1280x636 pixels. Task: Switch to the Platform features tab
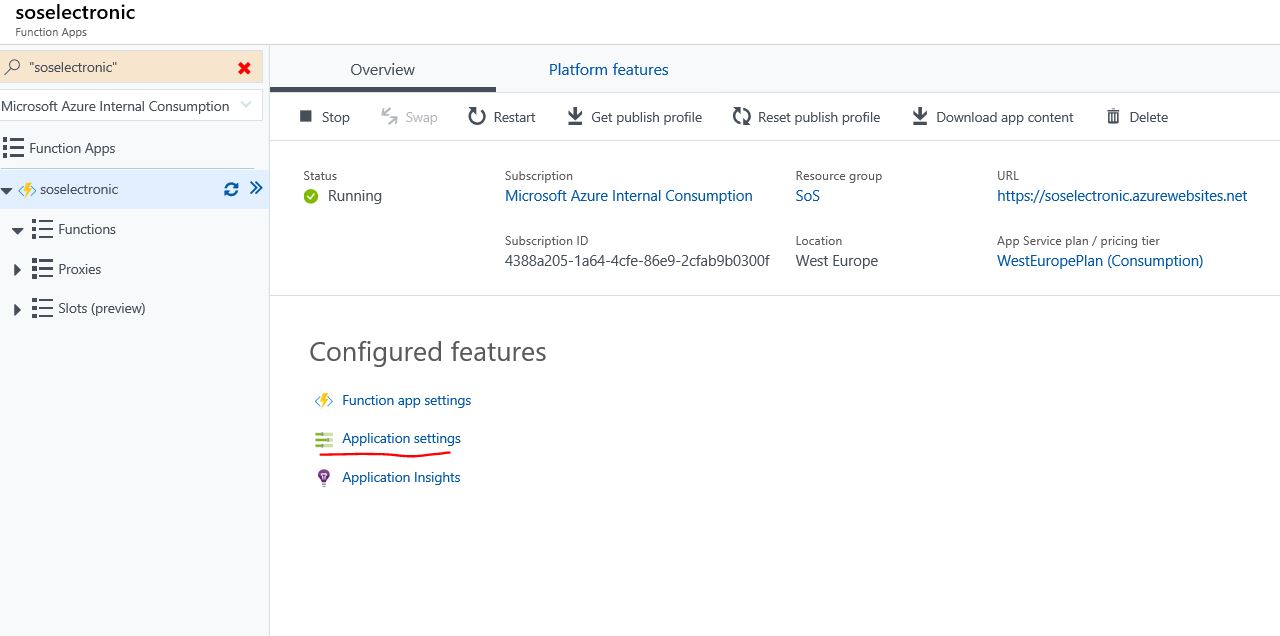point(608,70)
